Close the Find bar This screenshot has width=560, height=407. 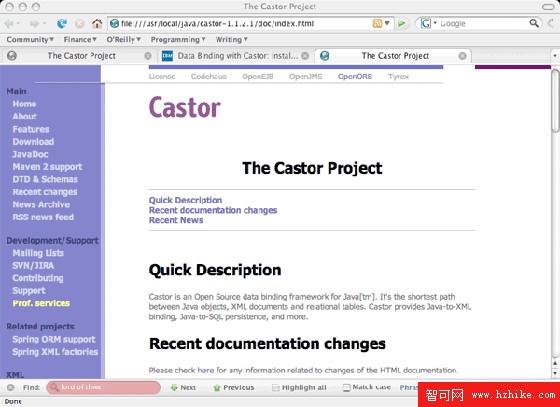(11, 387)
